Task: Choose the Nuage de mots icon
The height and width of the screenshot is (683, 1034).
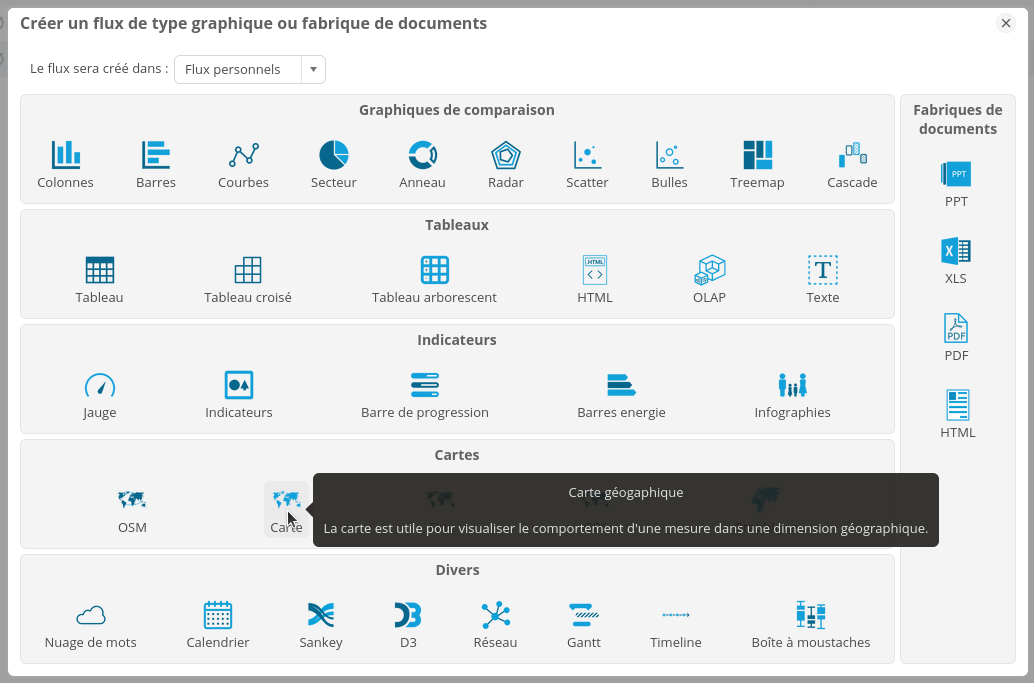Action: 91,615
